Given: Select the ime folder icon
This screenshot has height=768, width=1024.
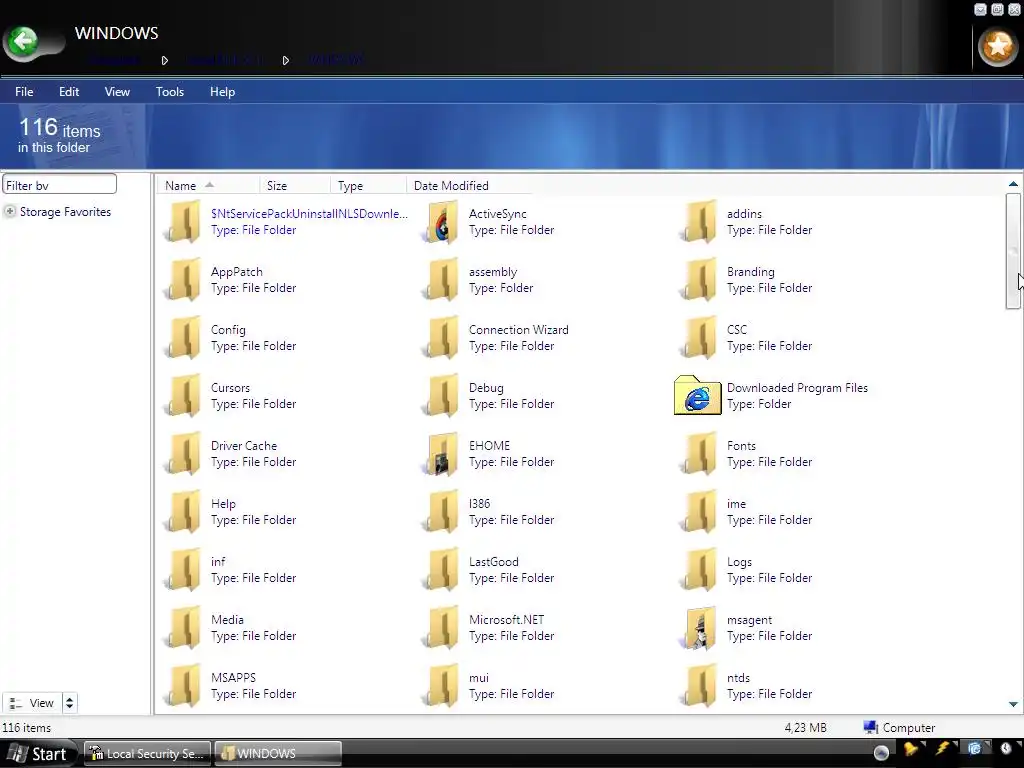Looking at the screenshot, I should (700, 512).
